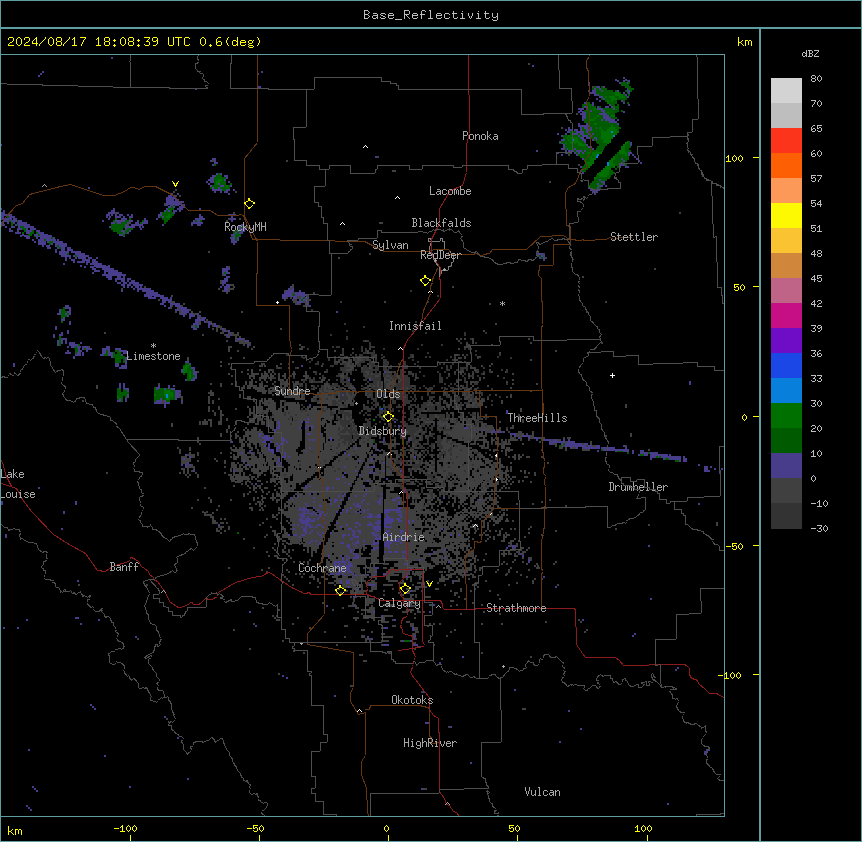Viewport: 862px width, 842px height.
Task: Click the Sylvan label
Action: (390, 245)
